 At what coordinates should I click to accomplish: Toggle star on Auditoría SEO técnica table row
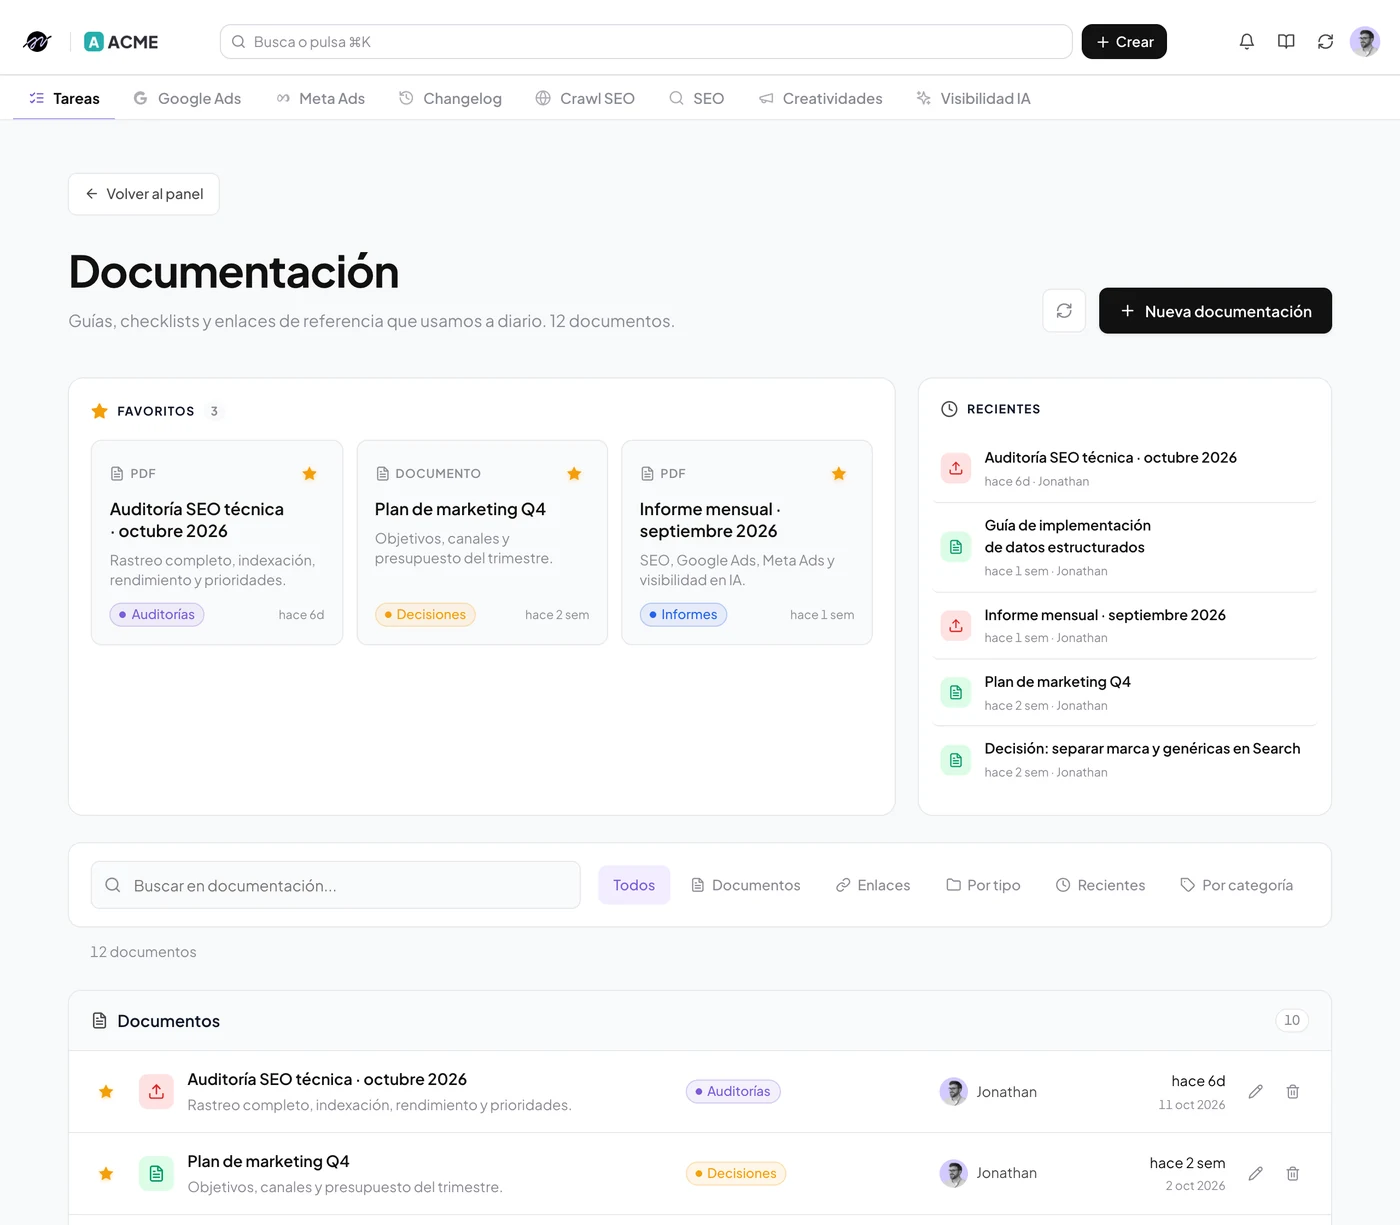(x=106, y=1092)
